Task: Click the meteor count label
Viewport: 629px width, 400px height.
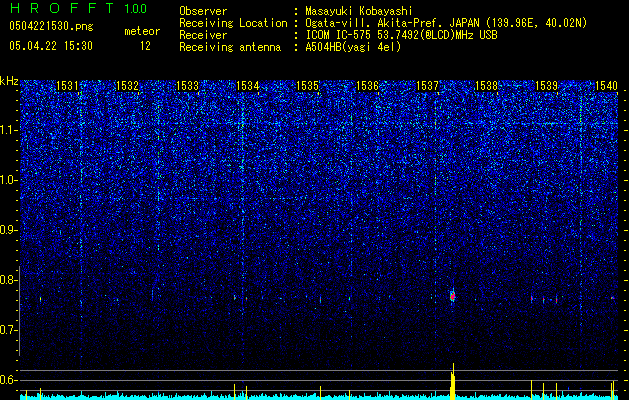Action: (x=142, y=31)
